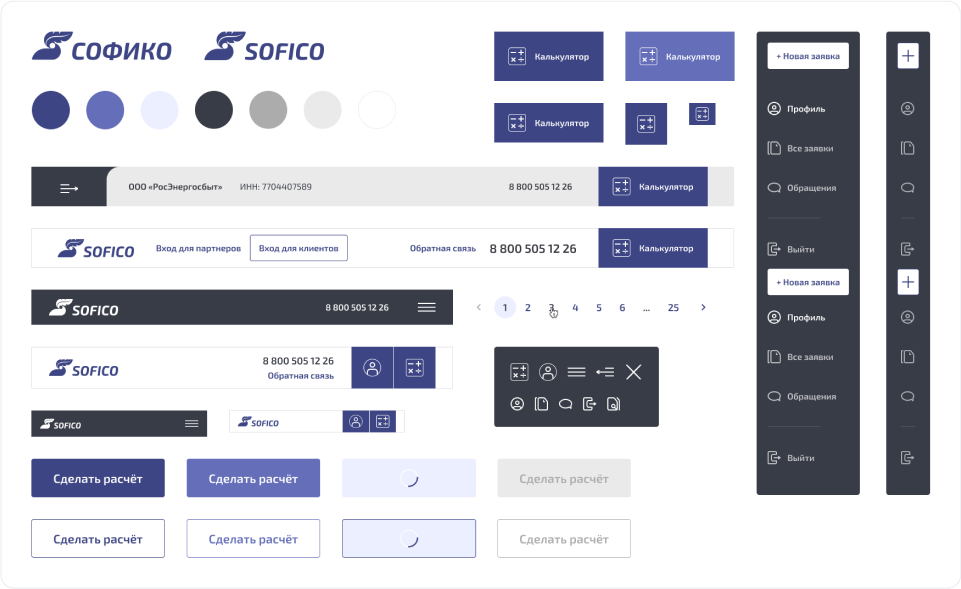Screen dimensions: 961x589
Task: Click the expand-menu arrow icon beside ООО «РосЭнергосбыт»
Action: coord(69,187)
